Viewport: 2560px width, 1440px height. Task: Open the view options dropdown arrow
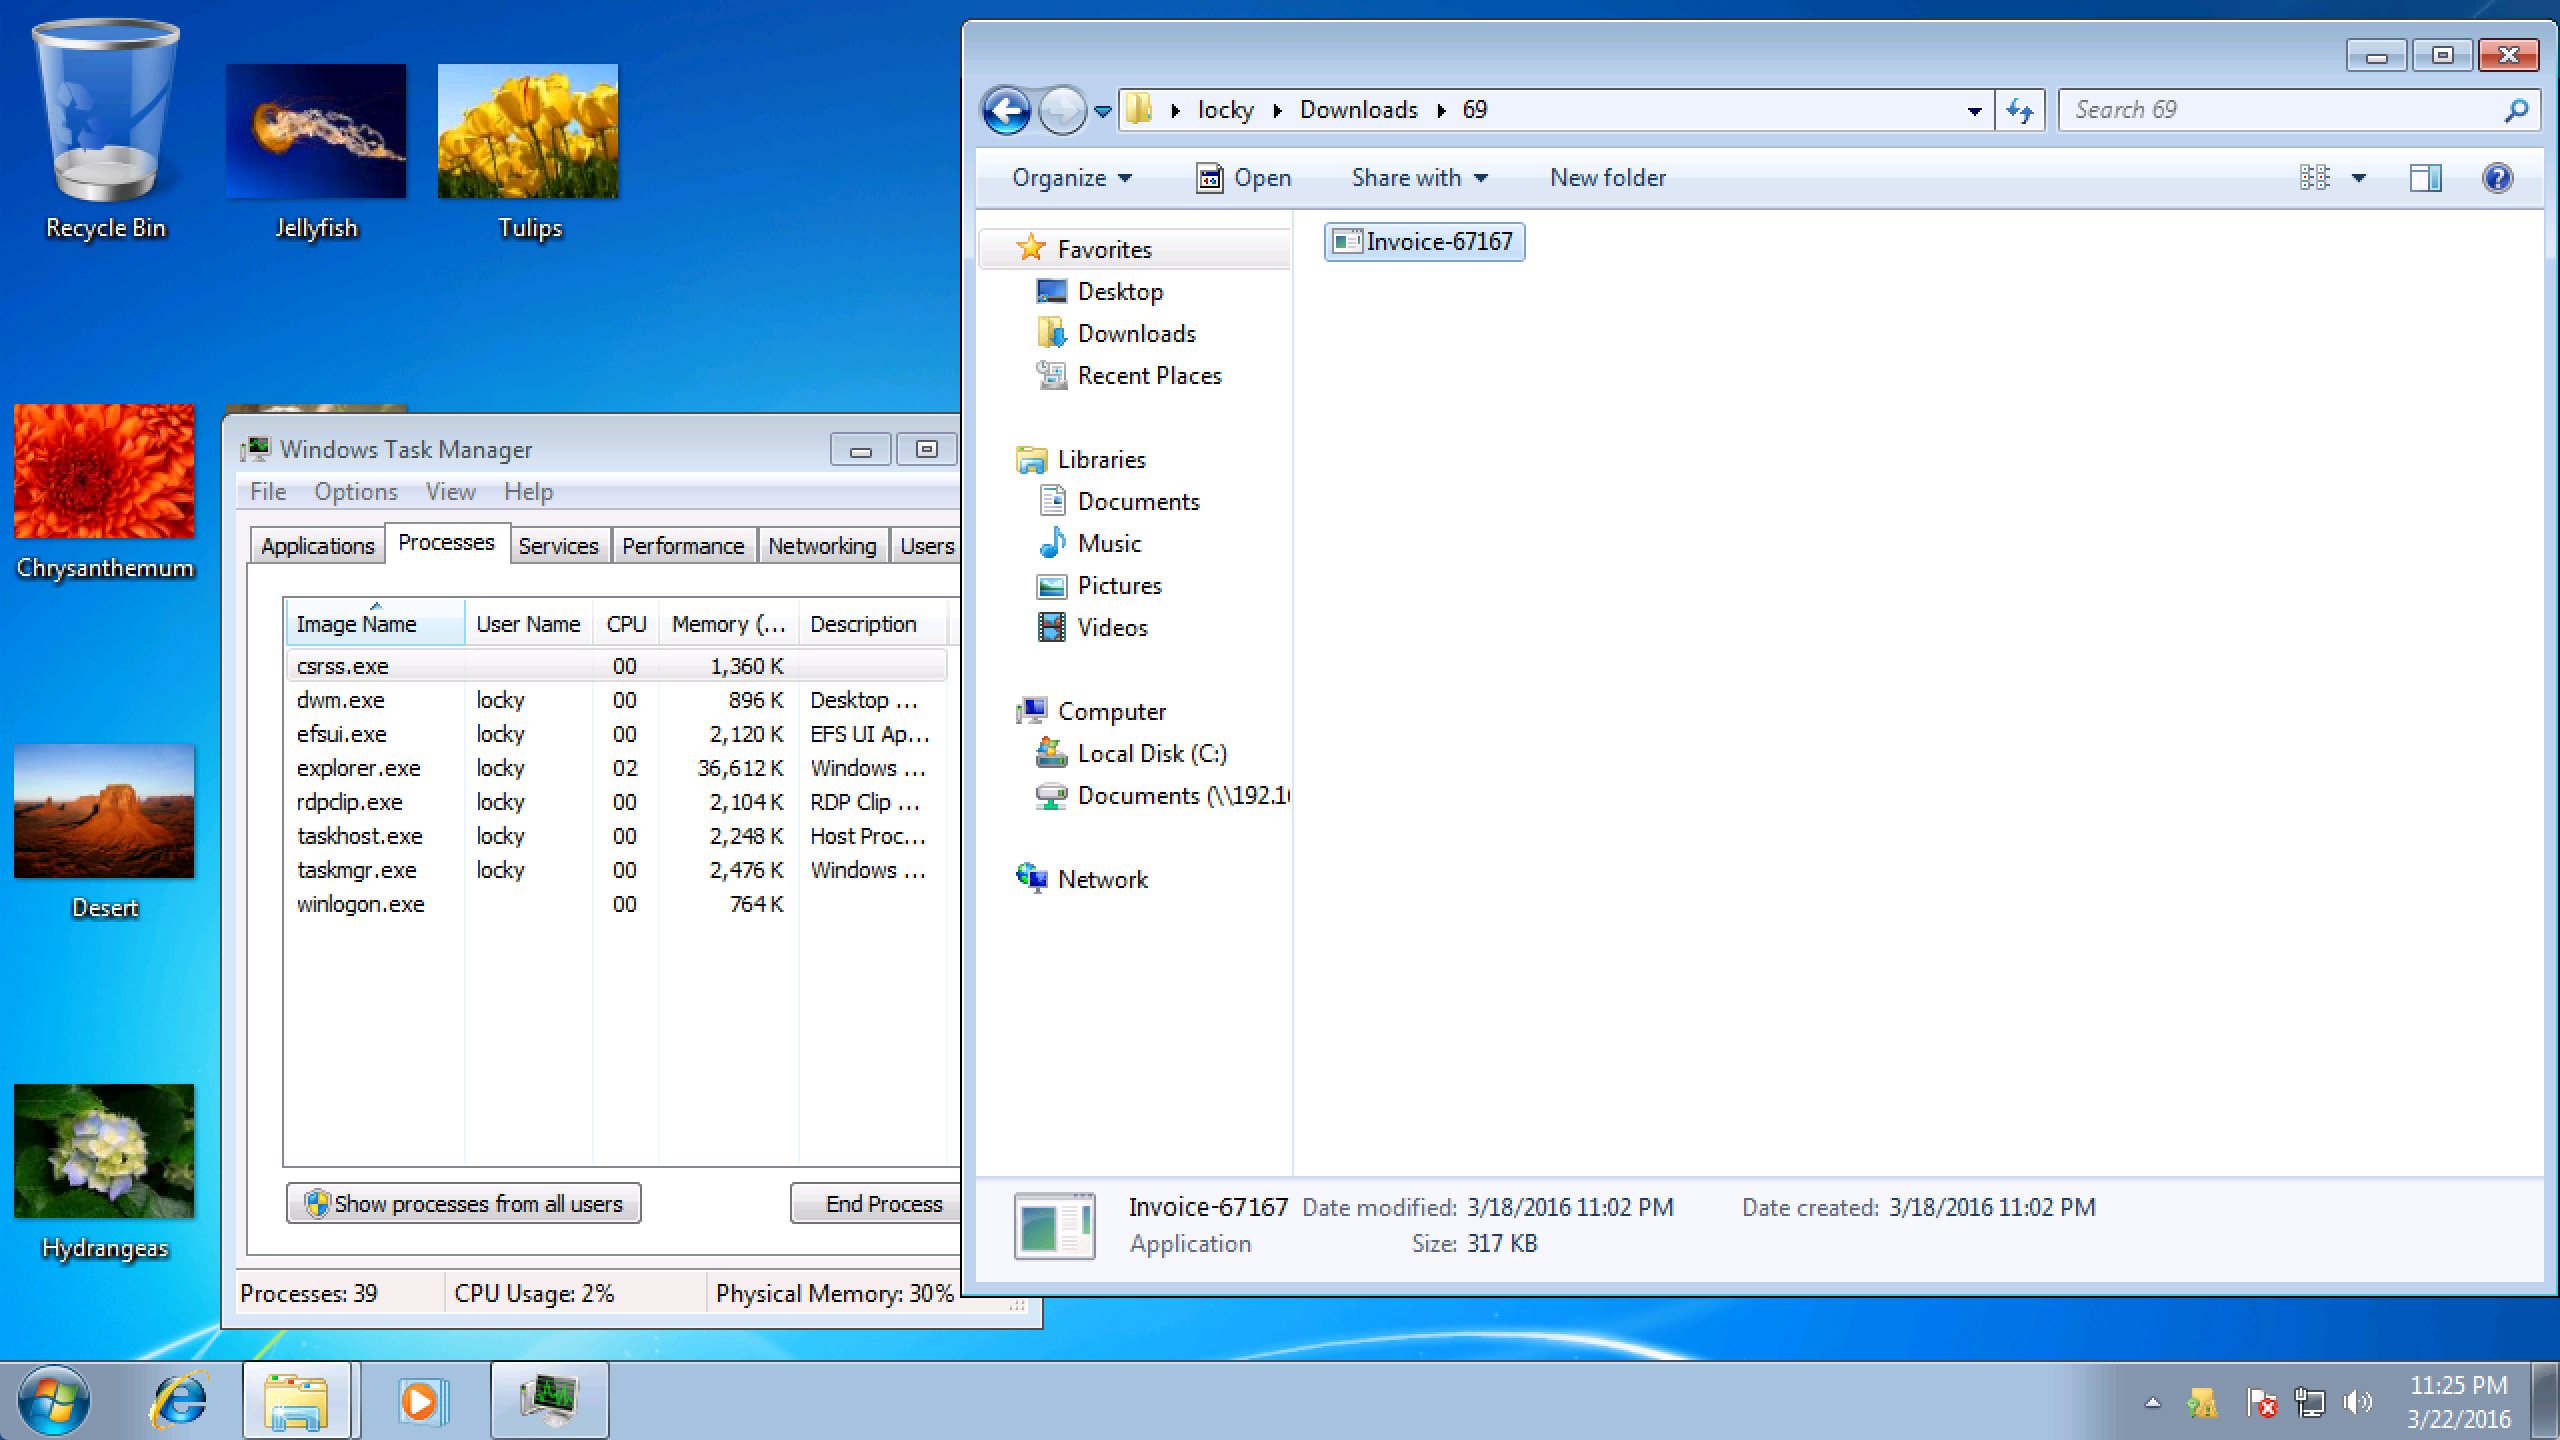coord(2359,178)
